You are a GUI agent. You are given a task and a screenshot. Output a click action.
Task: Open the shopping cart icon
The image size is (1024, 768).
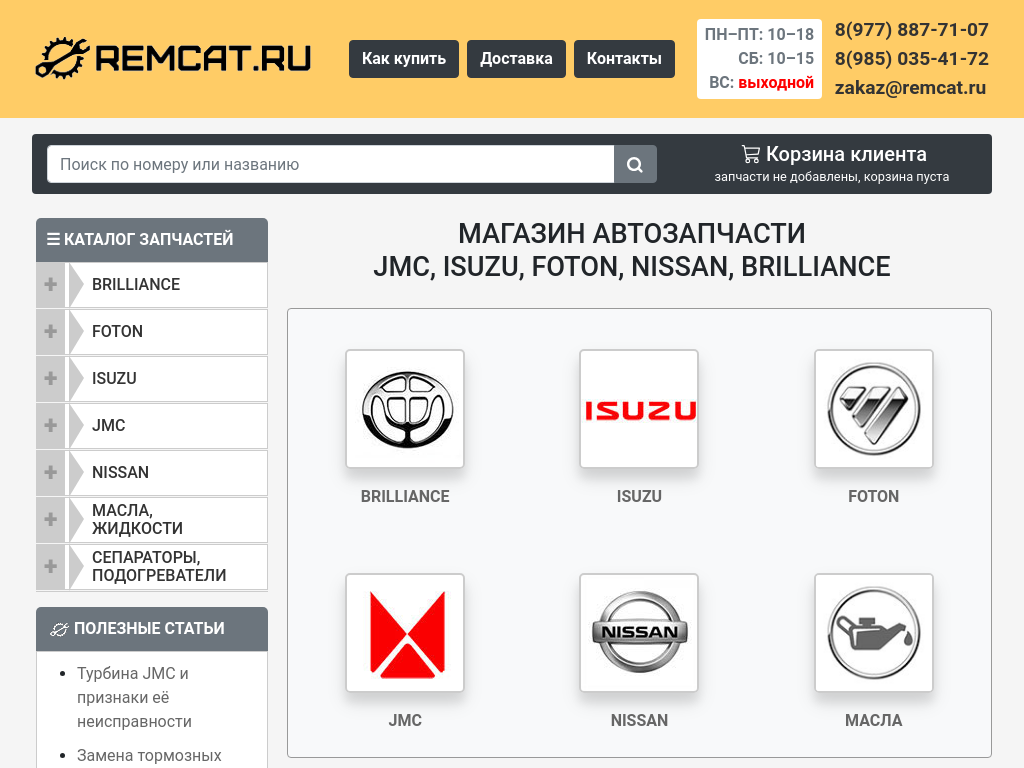point(751,154)
